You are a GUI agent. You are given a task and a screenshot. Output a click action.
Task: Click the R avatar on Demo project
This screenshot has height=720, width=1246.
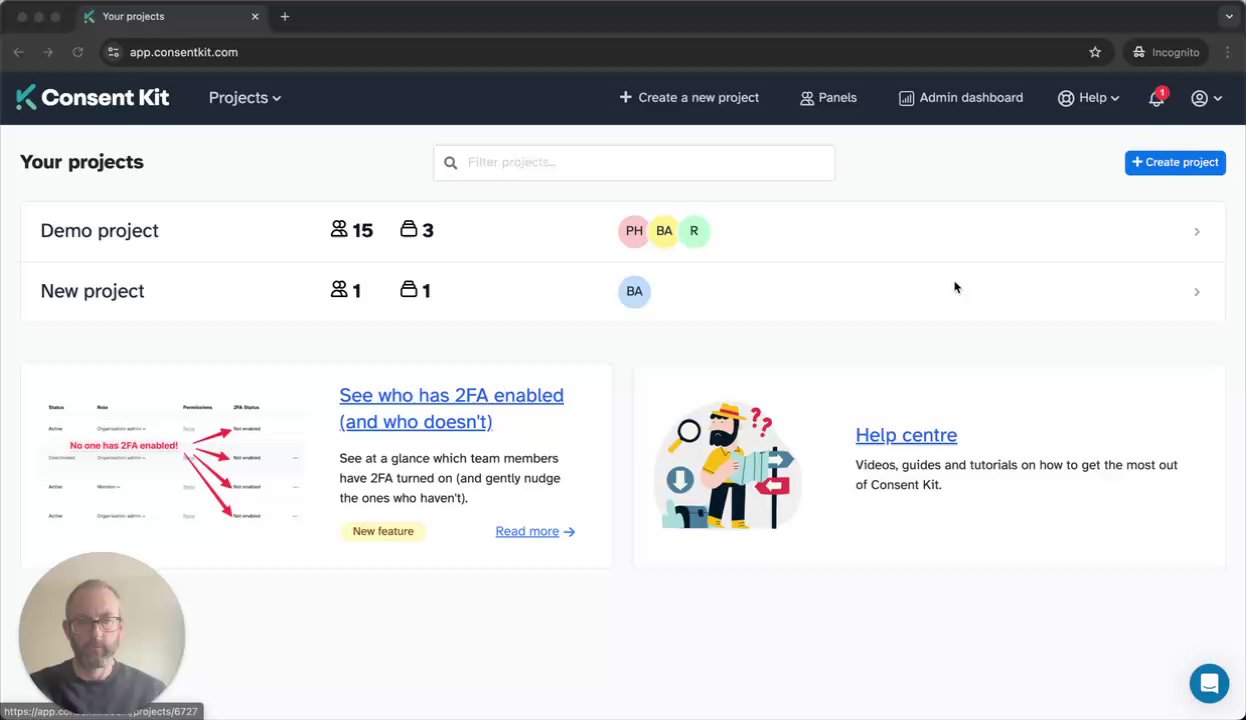[x=694, y=231]
